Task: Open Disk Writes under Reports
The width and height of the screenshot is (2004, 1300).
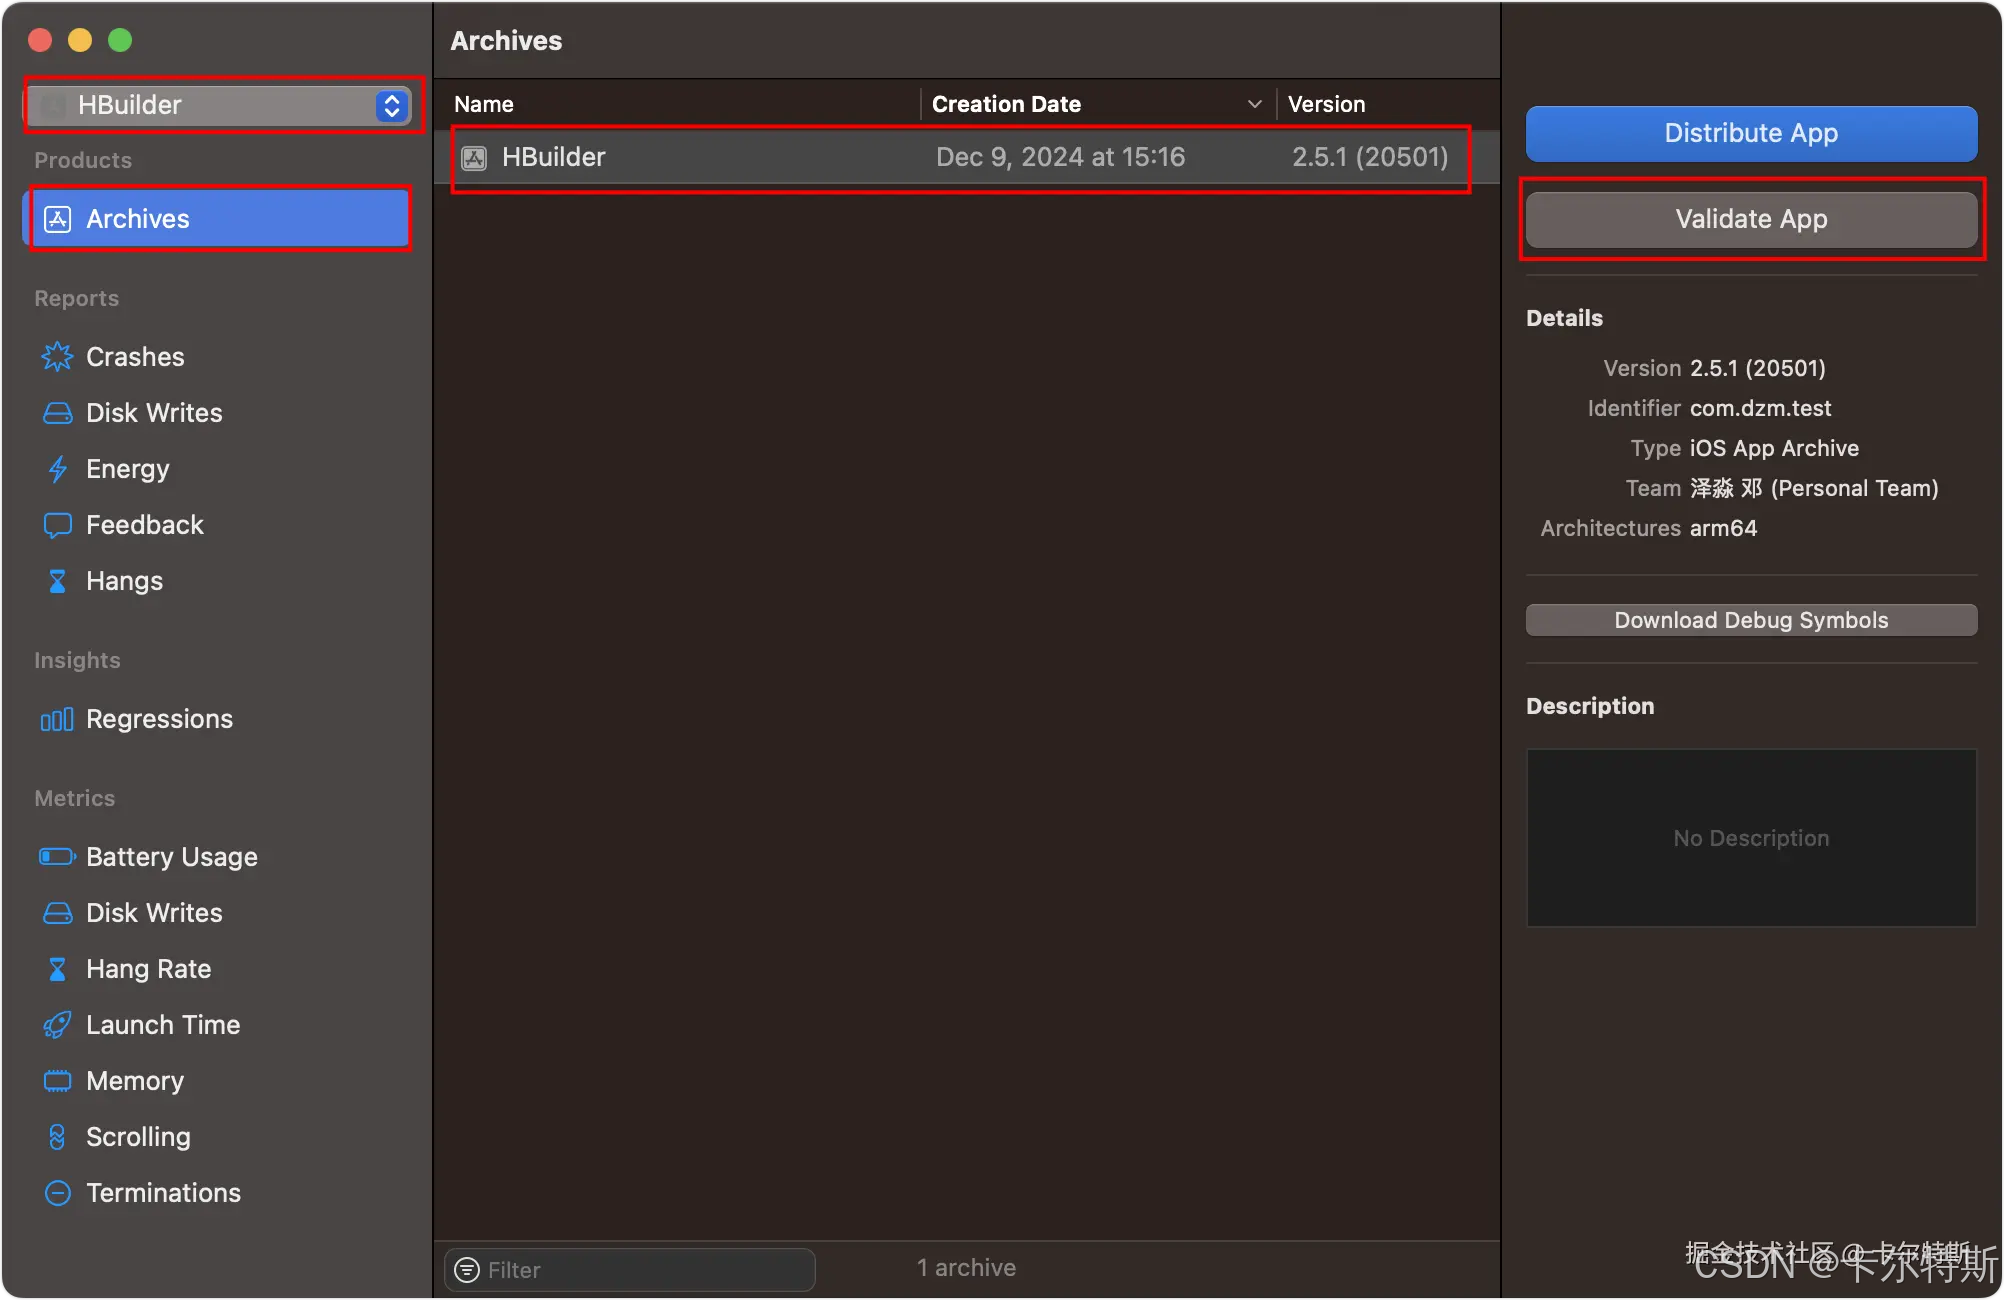Action: 154,413
